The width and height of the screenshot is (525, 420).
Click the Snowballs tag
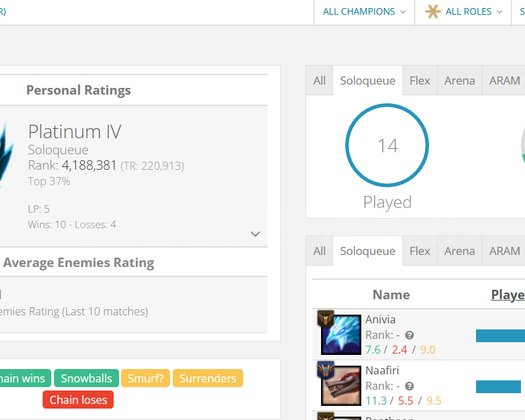pos(86,378)
